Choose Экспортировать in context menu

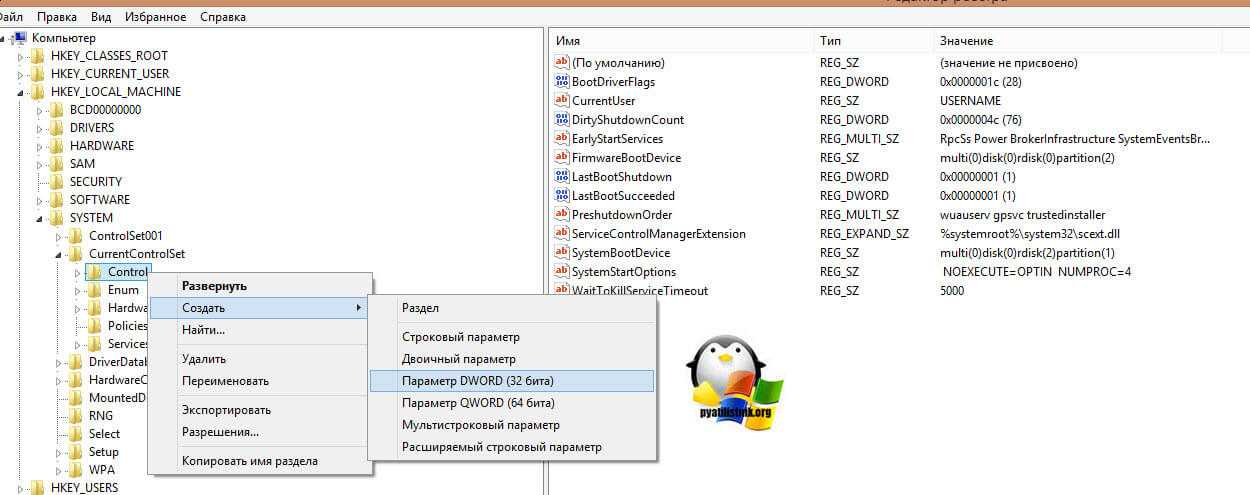pyautogui.click(x=260, y=410)
